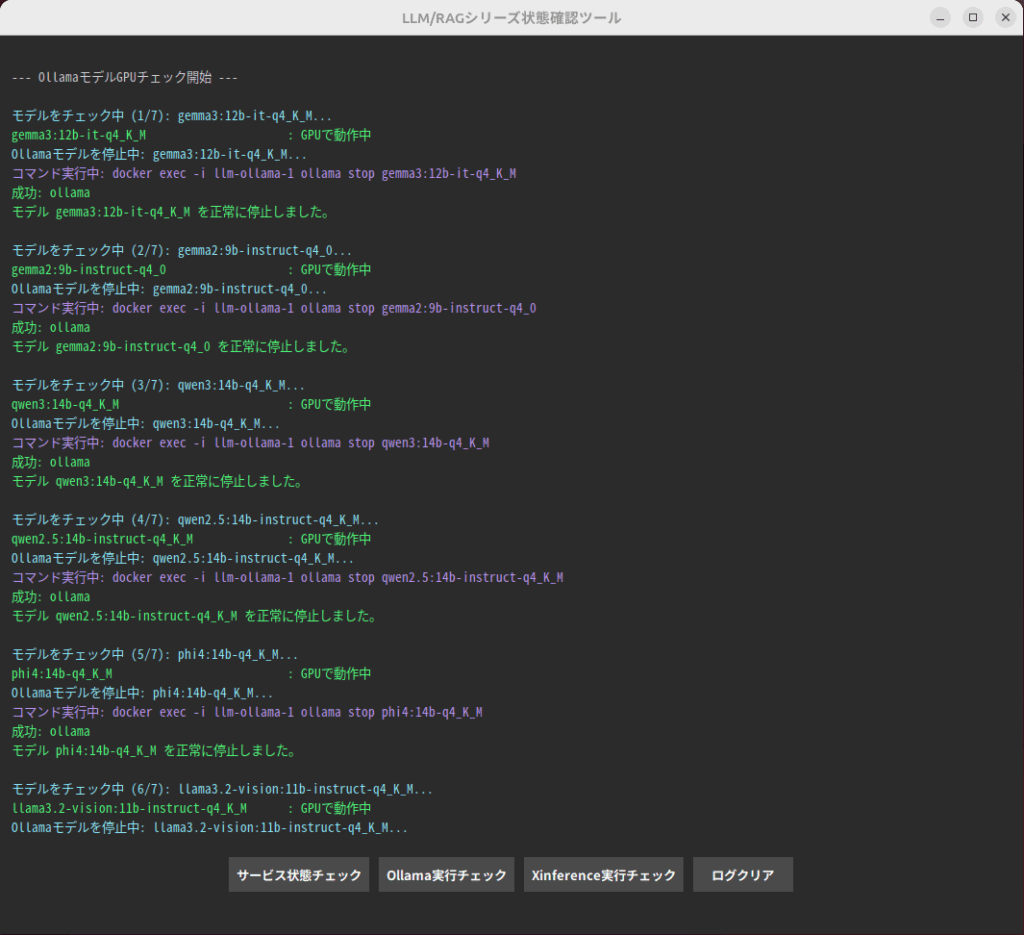Click line モデルをチェック中 (5/7) phi4
Screen dimensions: 1024x935
pyautogui.click(x=155, y=654)
